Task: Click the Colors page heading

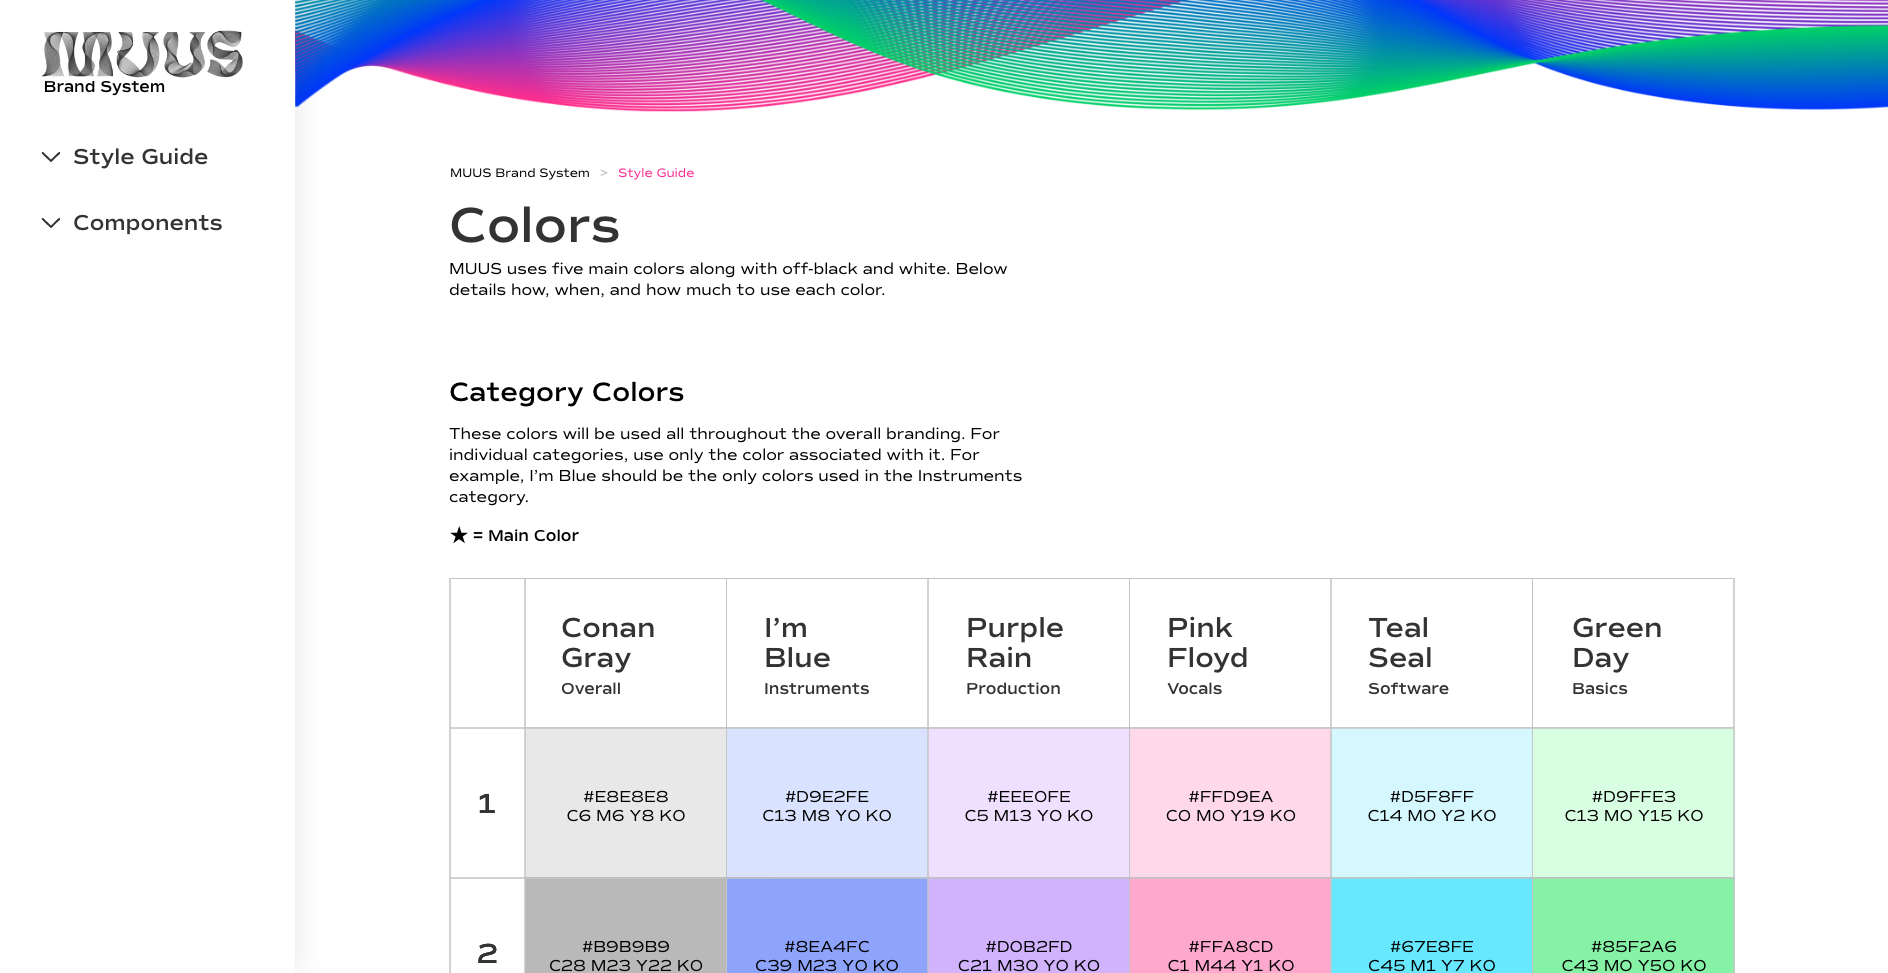Action: (534, 226)
